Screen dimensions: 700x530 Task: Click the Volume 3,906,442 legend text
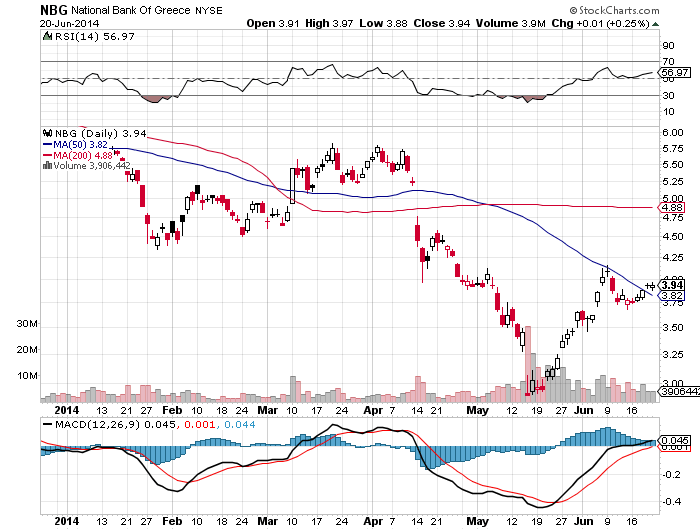click(x=92, y=166)
